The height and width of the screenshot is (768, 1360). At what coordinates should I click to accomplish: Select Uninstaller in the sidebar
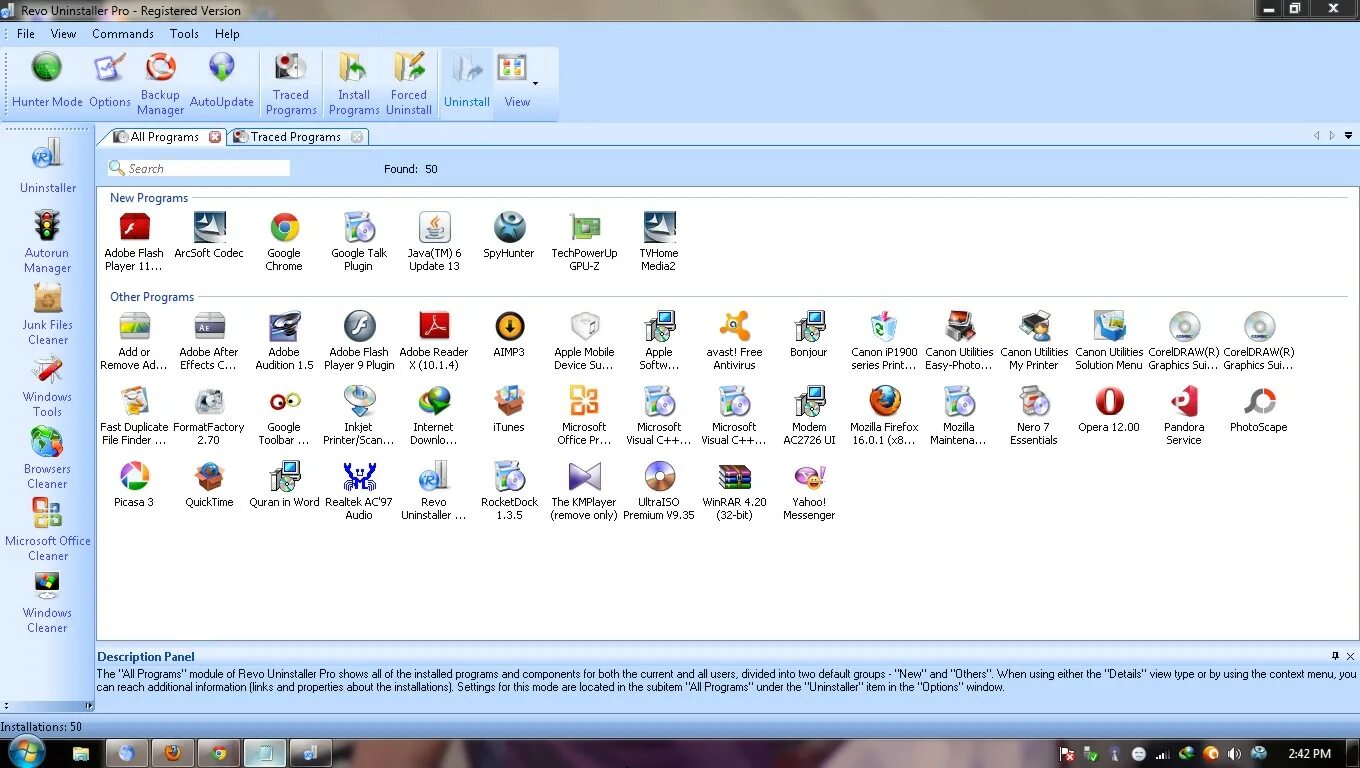pos(48,165)
